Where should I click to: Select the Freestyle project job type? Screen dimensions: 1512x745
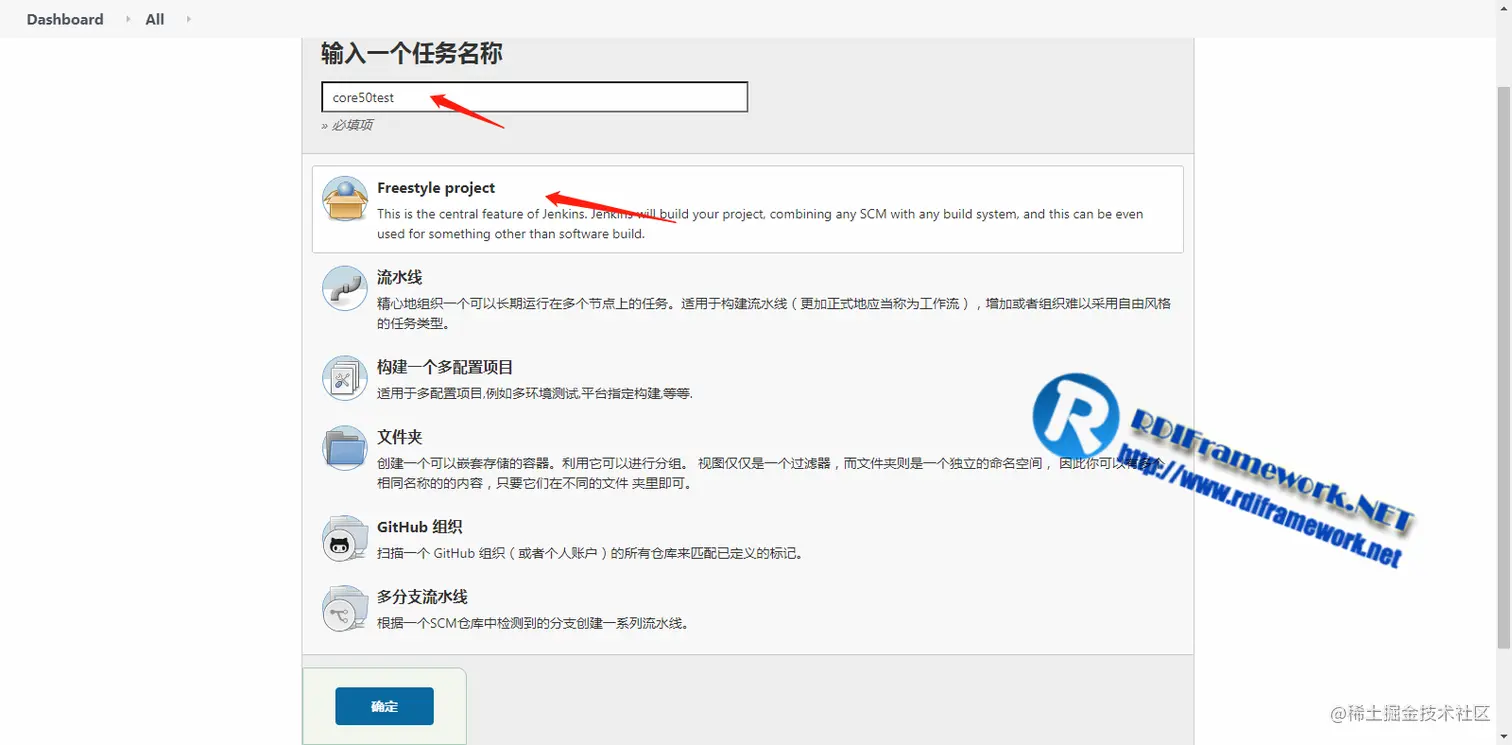point(436,188)
